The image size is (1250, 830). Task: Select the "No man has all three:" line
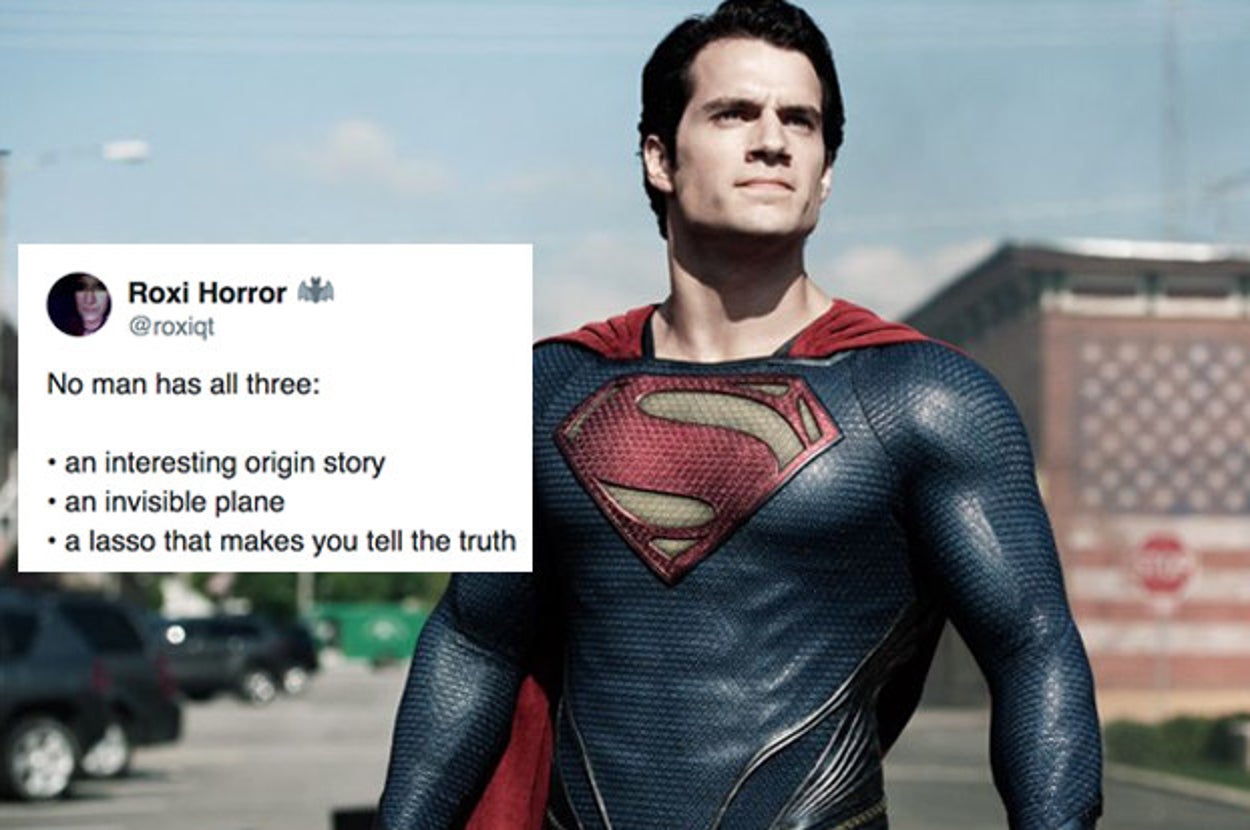[183, 385]
